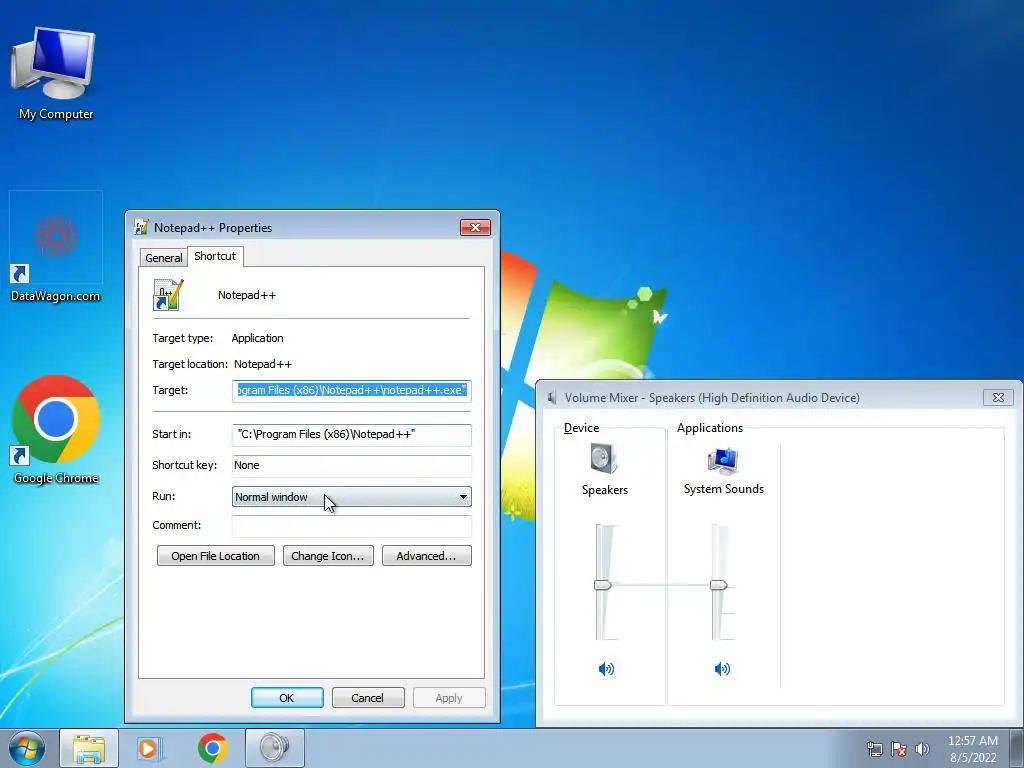
Task: Click the Applications section label
Action: click(x=710, y=428)
